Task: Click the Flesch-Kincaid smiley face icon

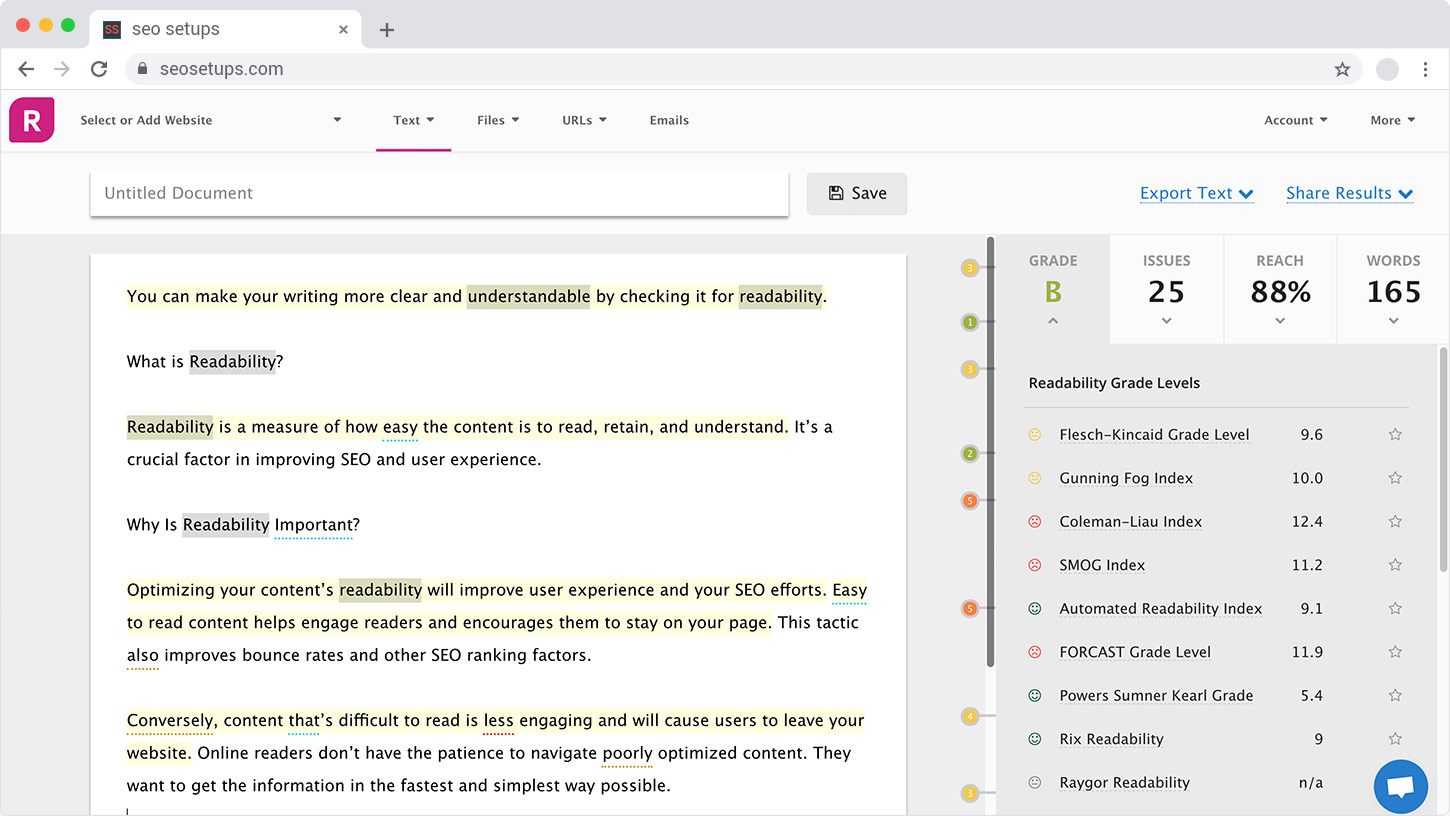Action: pos(1035,435)
